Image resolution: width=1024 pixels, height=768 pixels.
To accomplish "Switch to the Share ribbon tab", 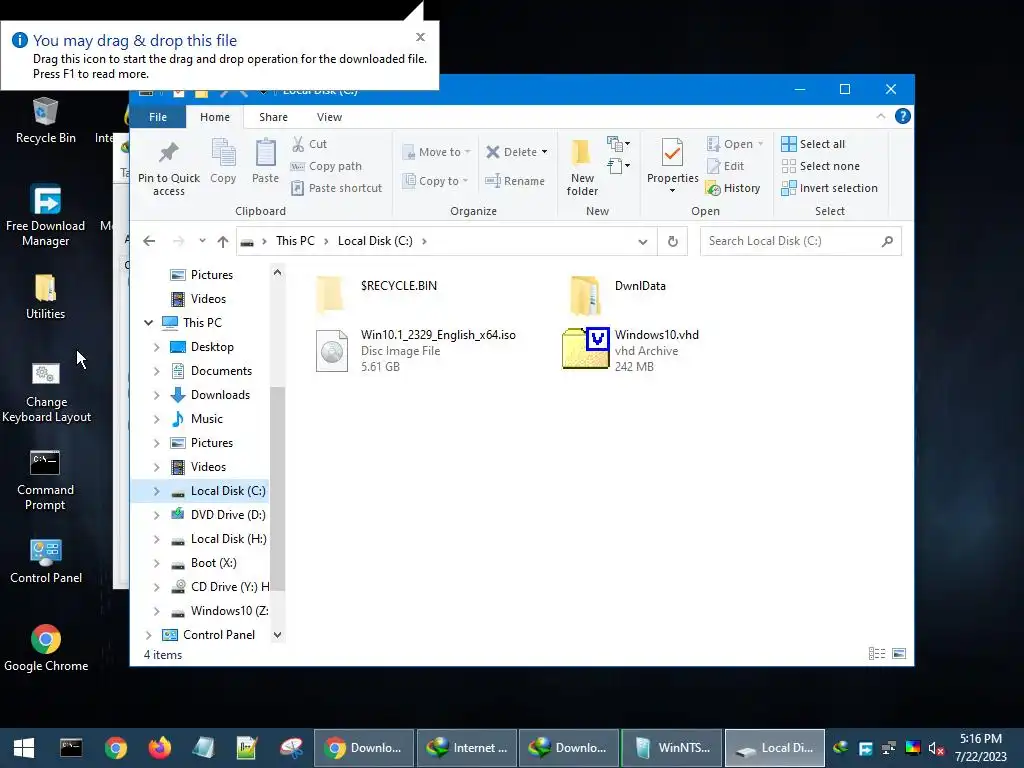I will pos(273,117).
